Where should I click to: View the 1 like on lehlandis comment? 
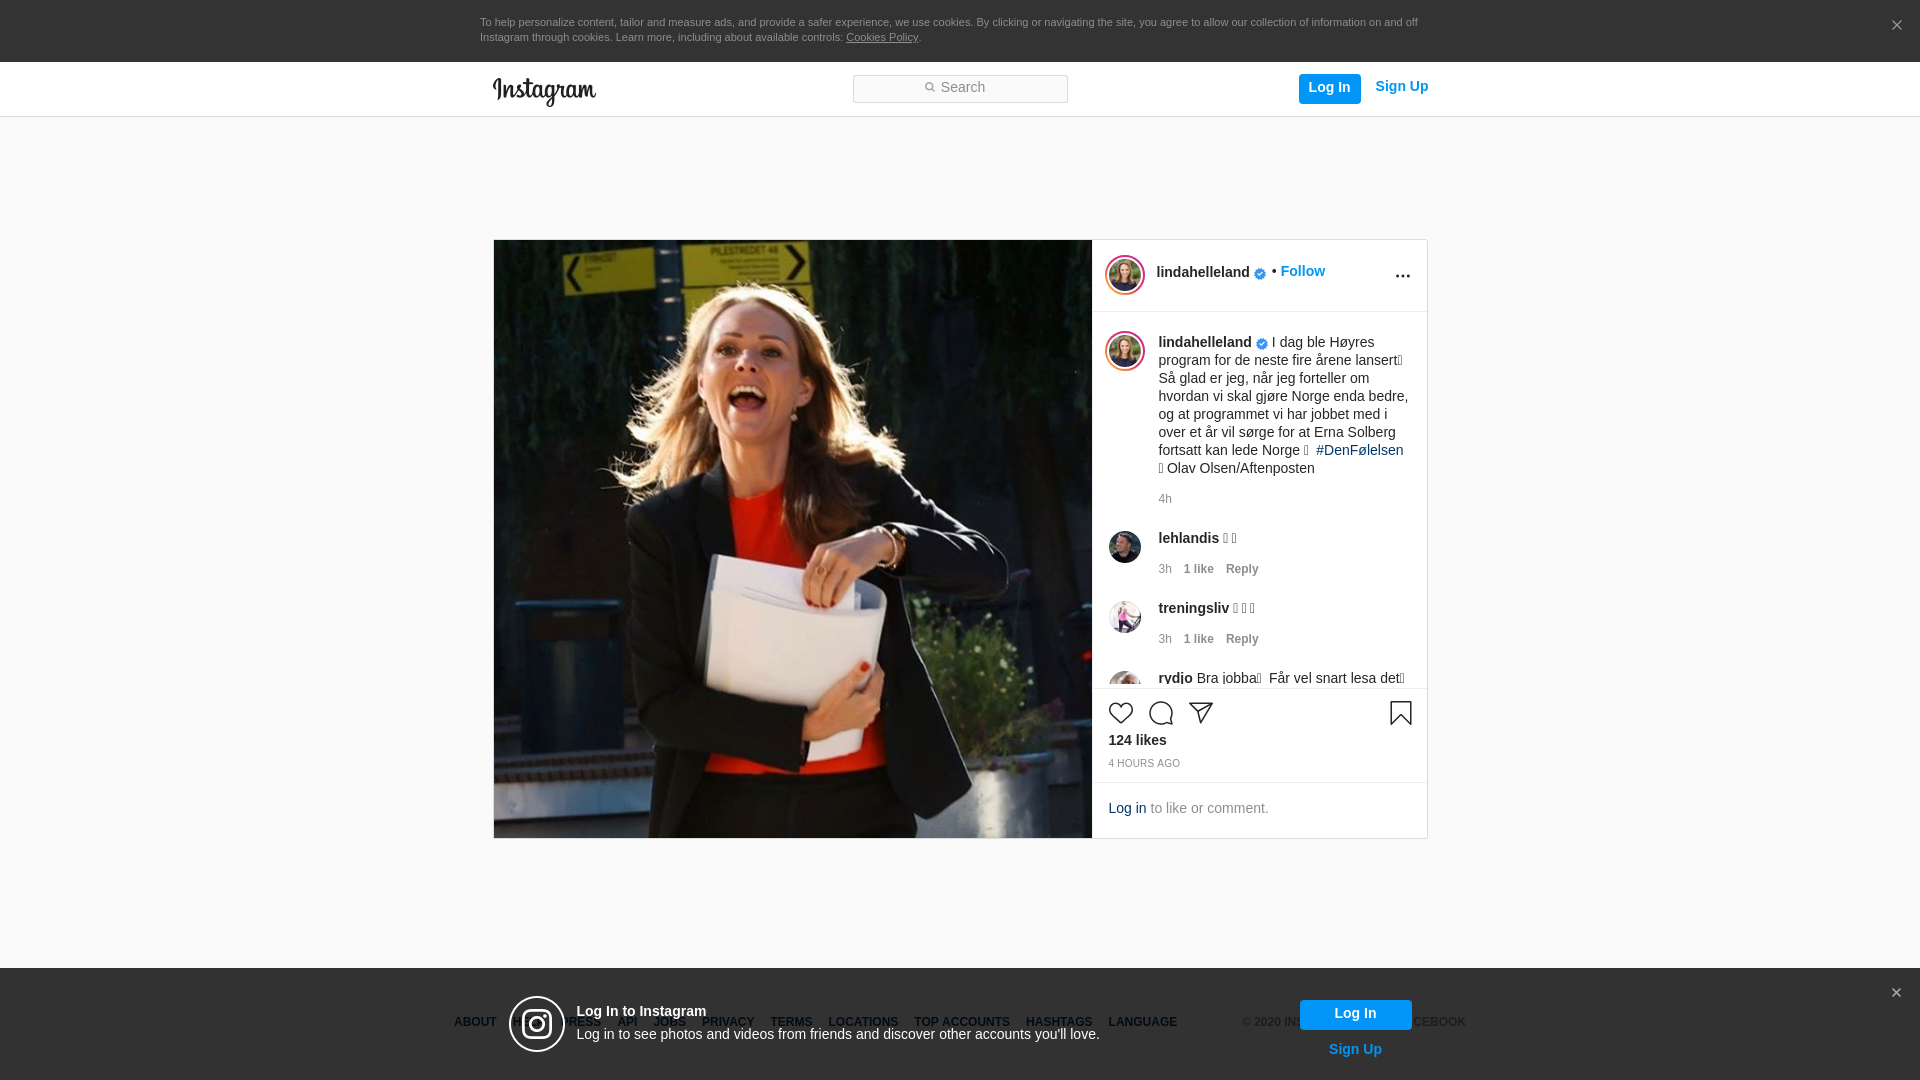[1199, 569]
